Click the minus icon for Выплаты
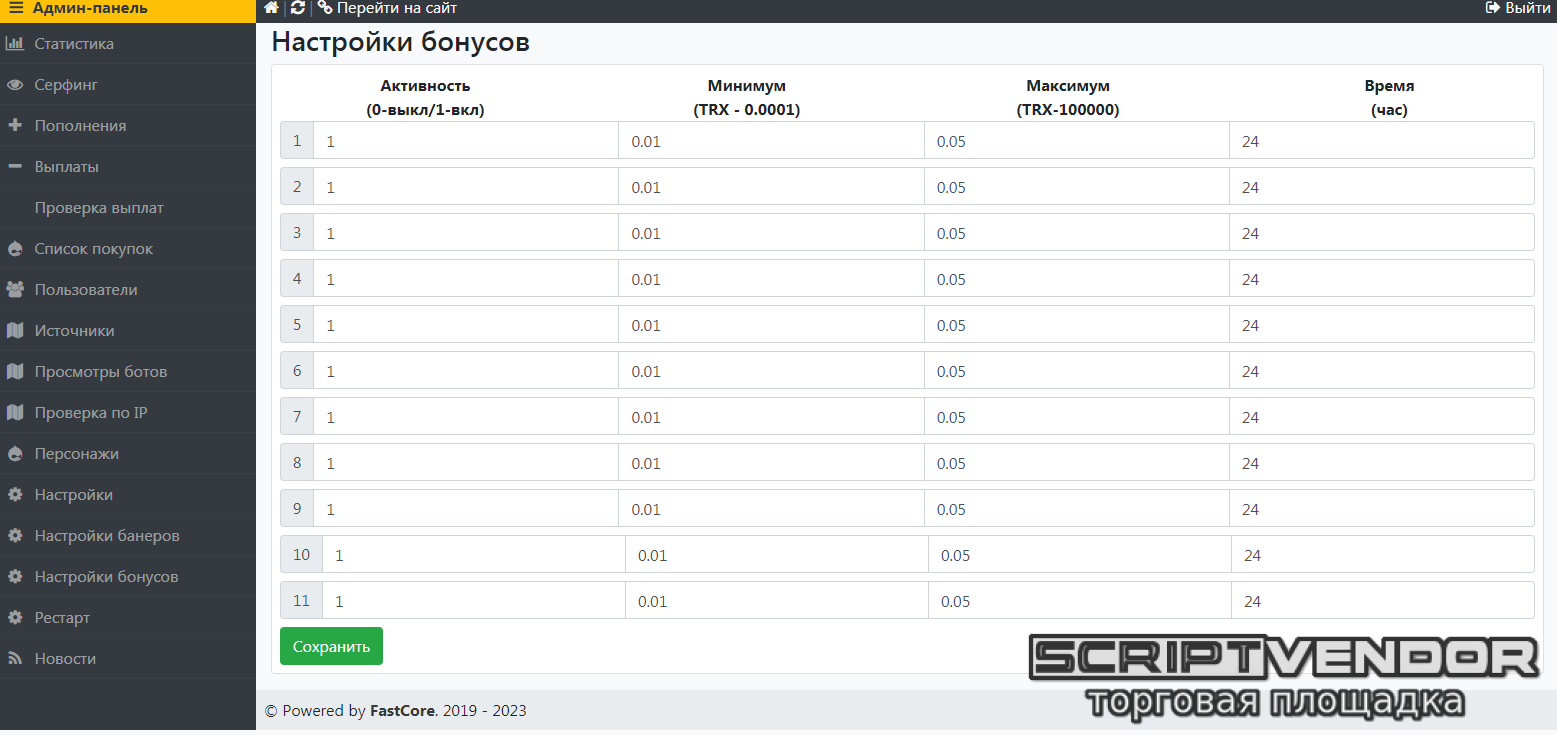This screenshot has width=1557, height=735. coord(15,167)
